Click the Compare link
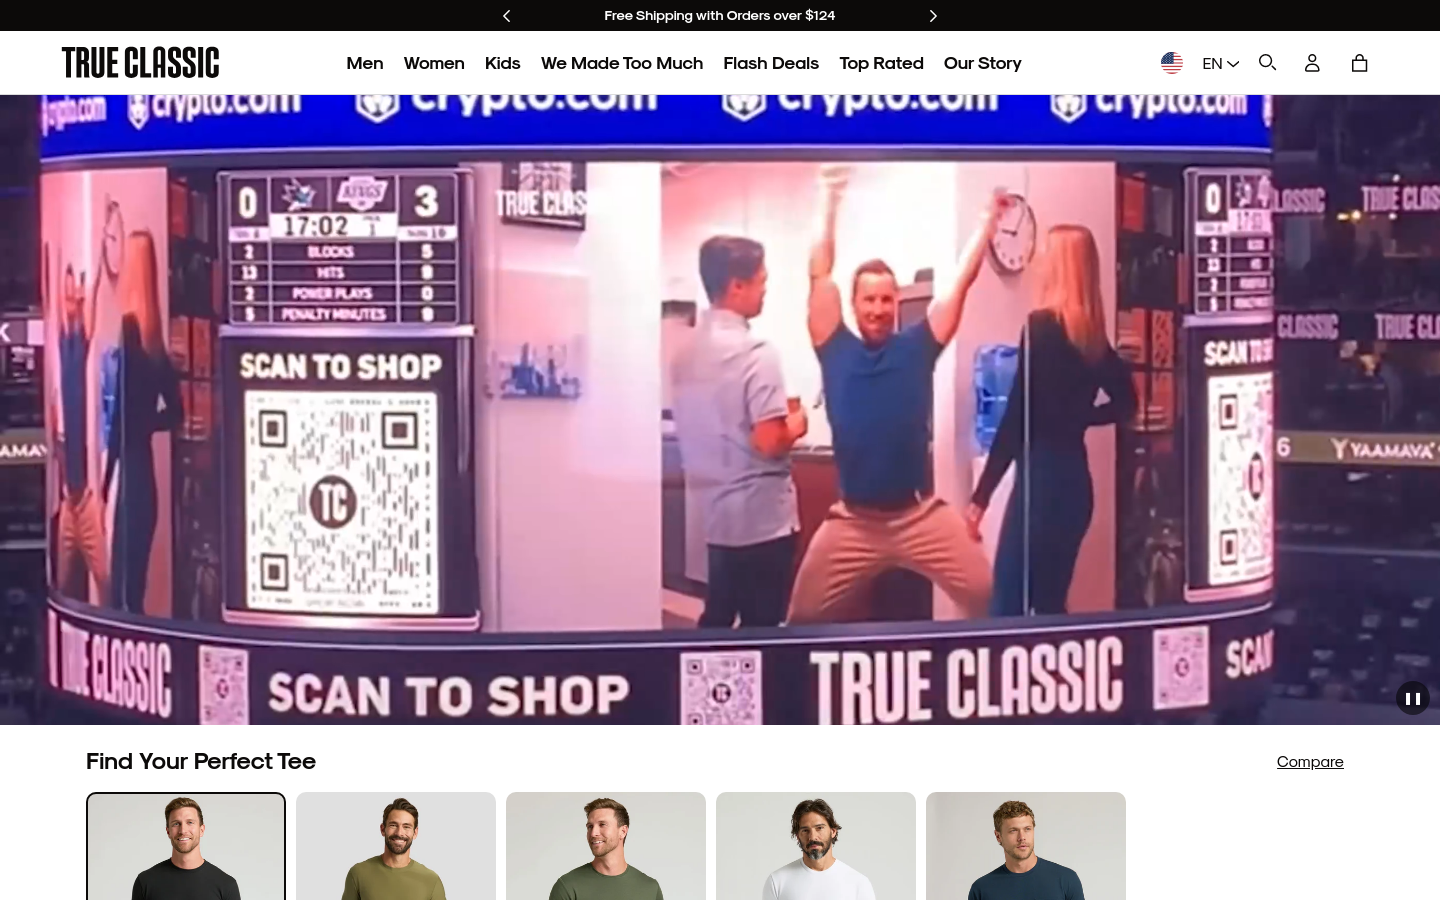The height and width of the screenshot is (900, 1440). [x=1310, y=762]
